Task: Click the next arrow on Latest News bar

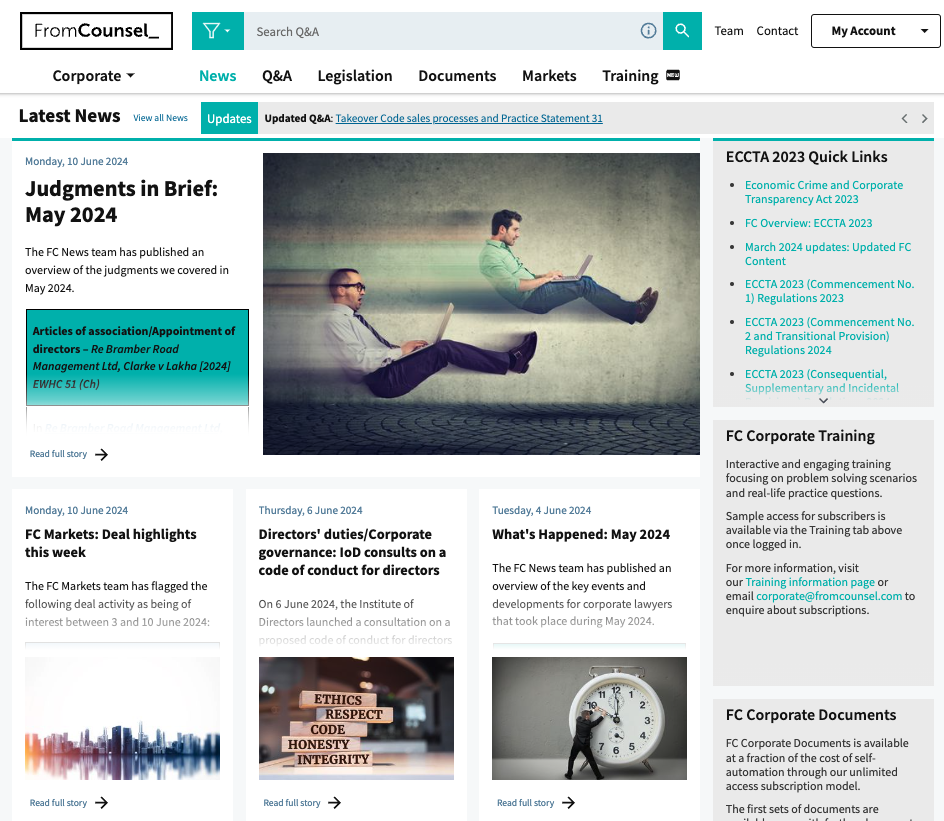Action: (925, 117)
